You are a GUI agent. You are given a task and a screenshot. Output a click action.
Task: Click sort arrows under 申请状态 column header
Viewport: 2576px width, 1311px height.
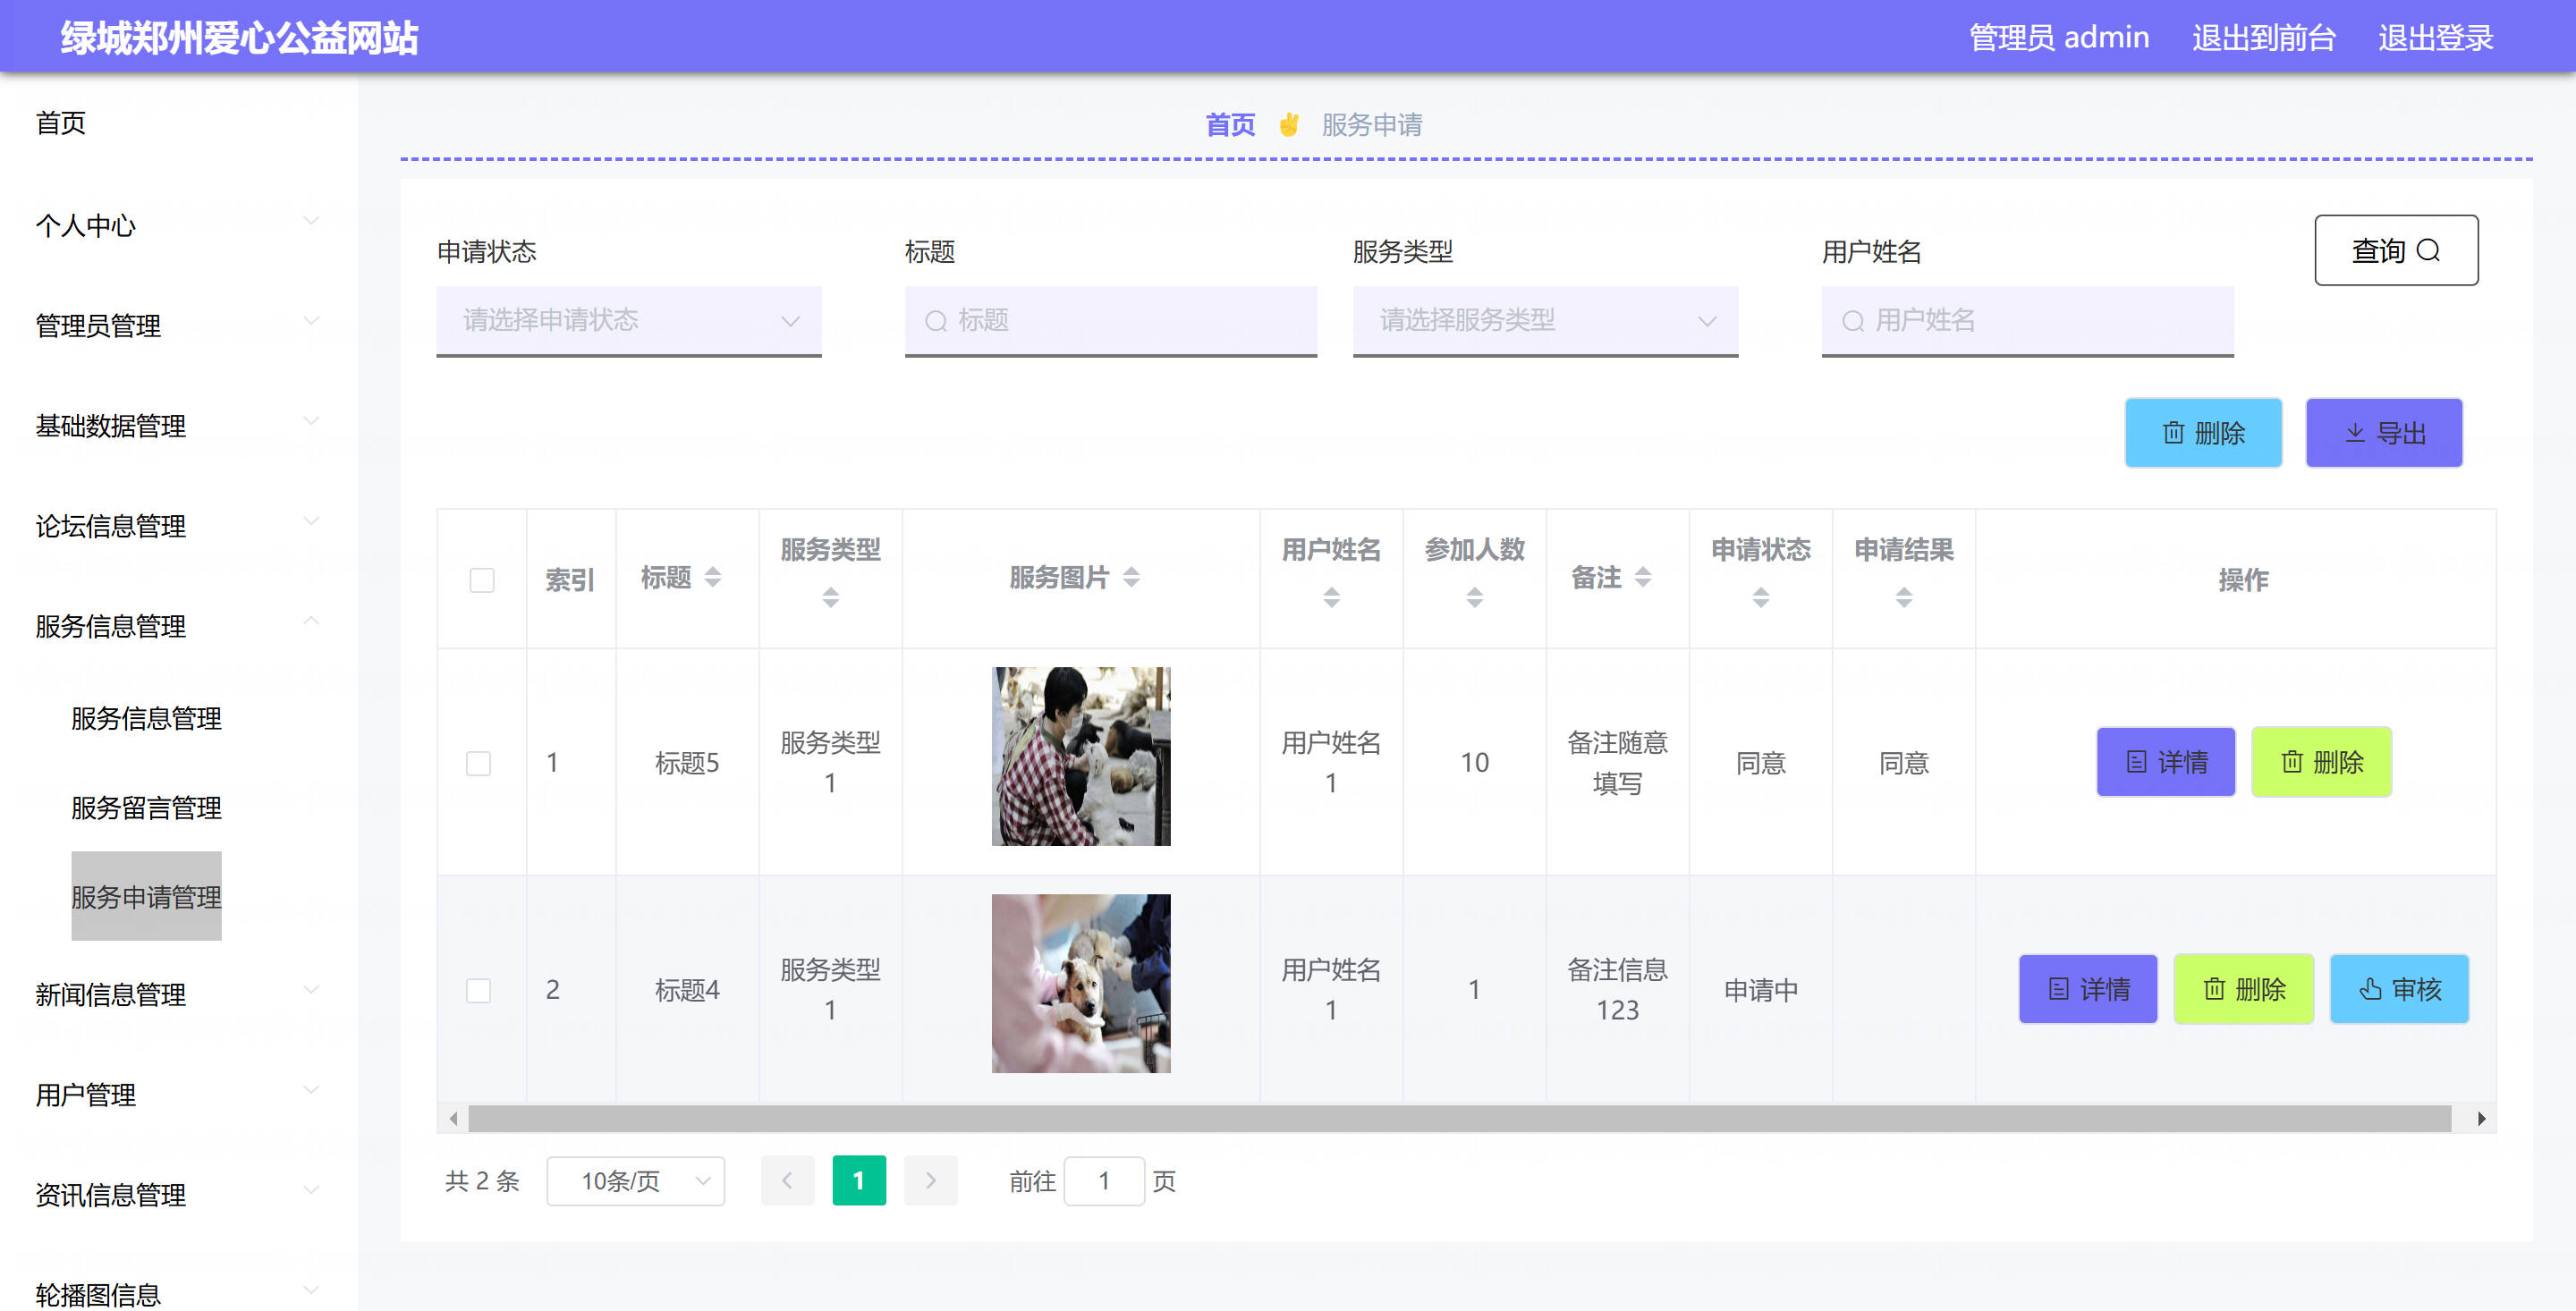click(x=1760, y=597)
